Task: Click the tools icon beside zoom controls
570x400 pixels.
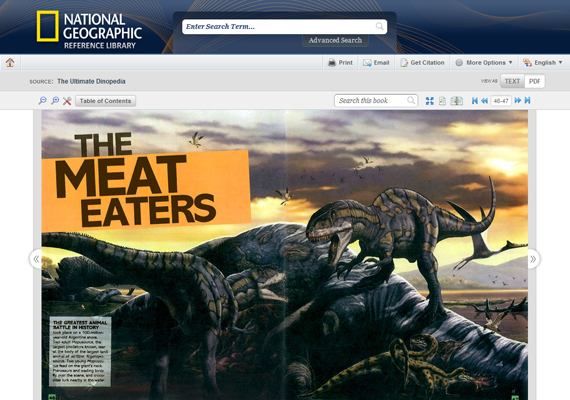Action: [67, 101]
